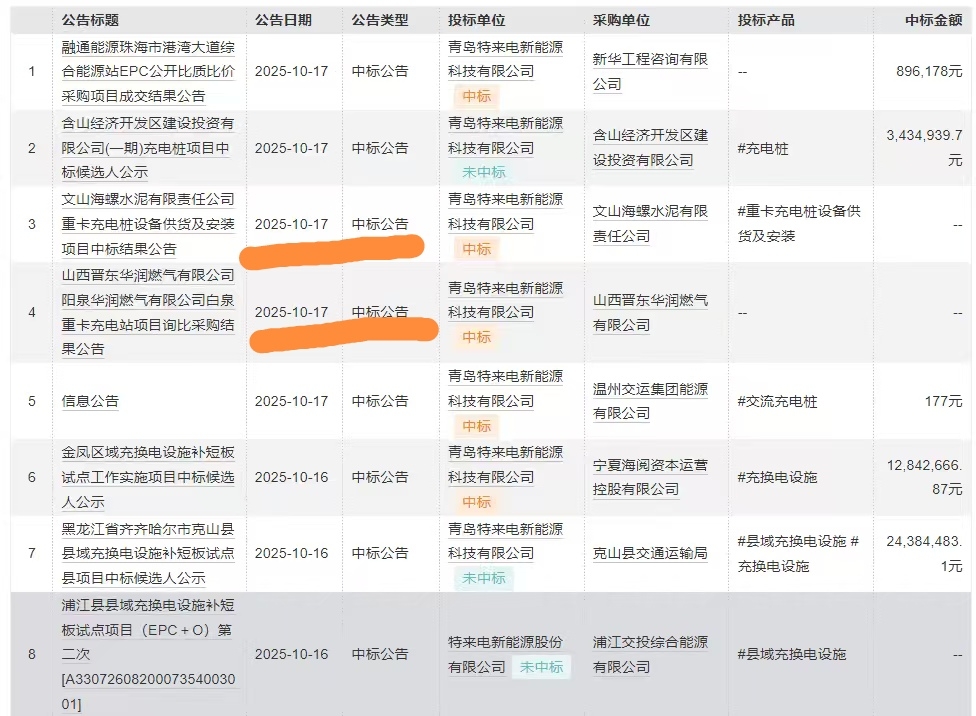Click row number 7
Viewport: 976px width, 716px height.
tap(32, 553)
